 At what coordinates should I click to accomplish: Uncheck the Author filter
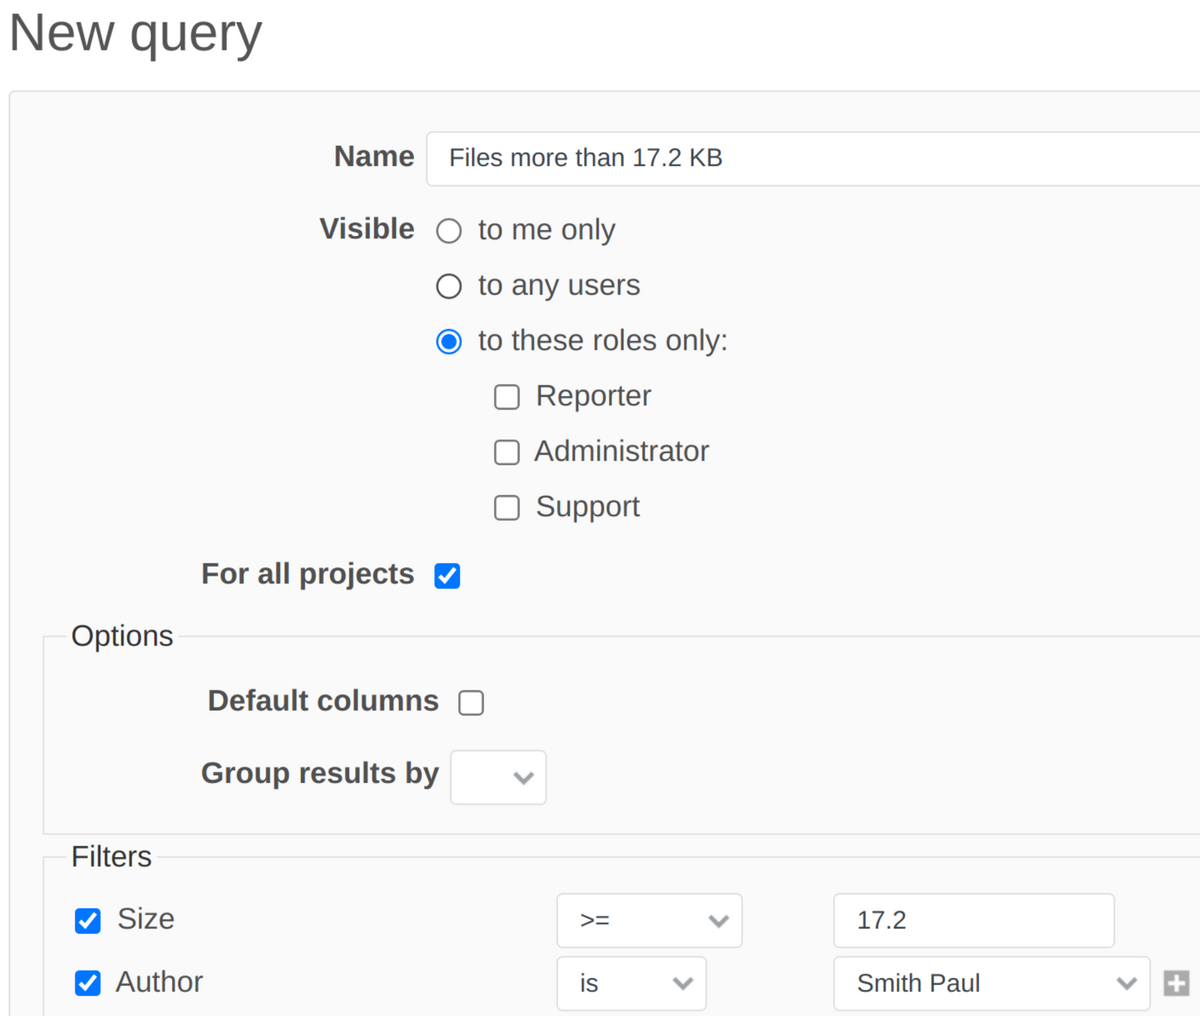(x=87, y=983)
